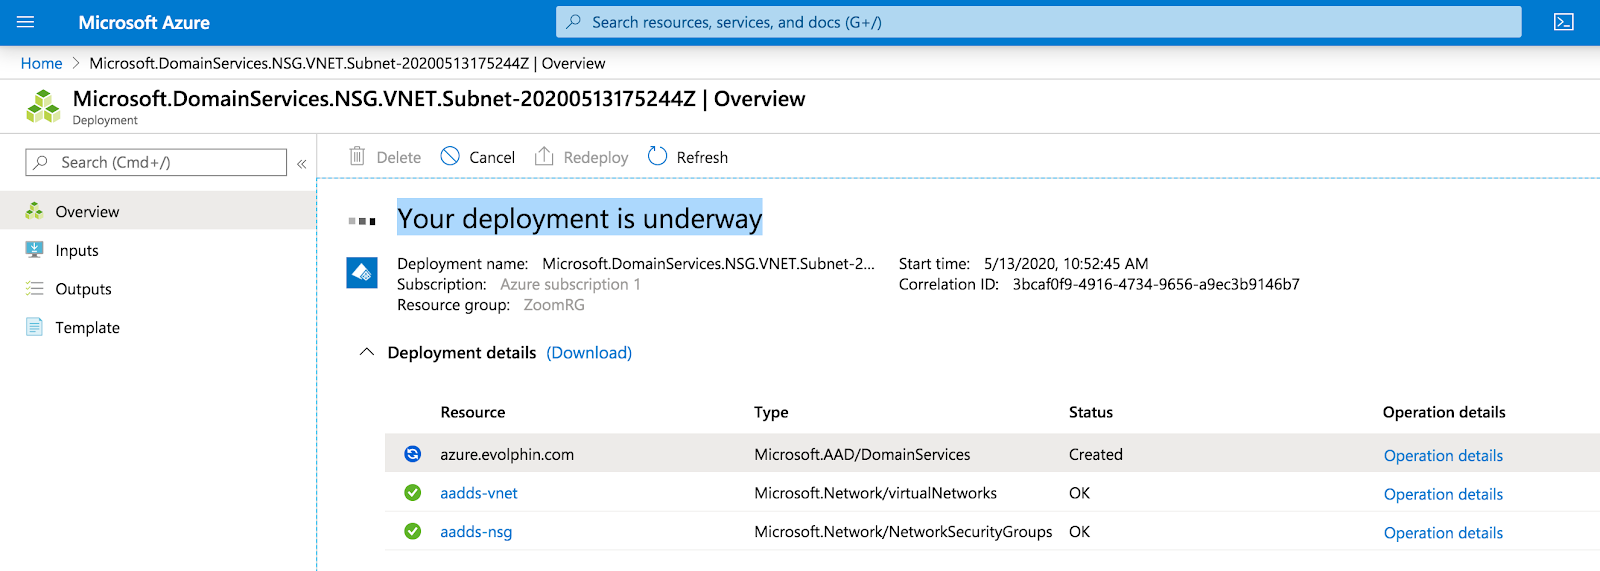Open the Template sidebar page

point(87,327)
